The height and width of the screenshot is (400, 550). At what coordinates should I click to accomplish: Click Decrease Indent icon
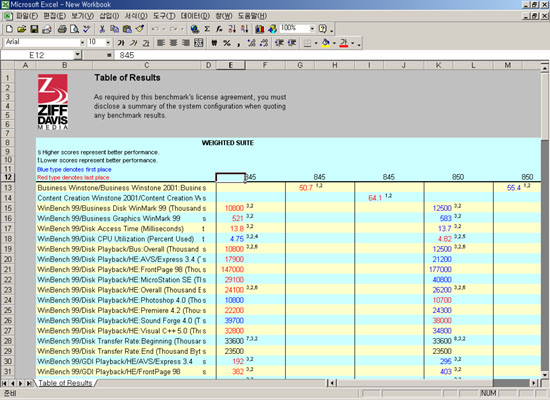(x=279, y=43)
